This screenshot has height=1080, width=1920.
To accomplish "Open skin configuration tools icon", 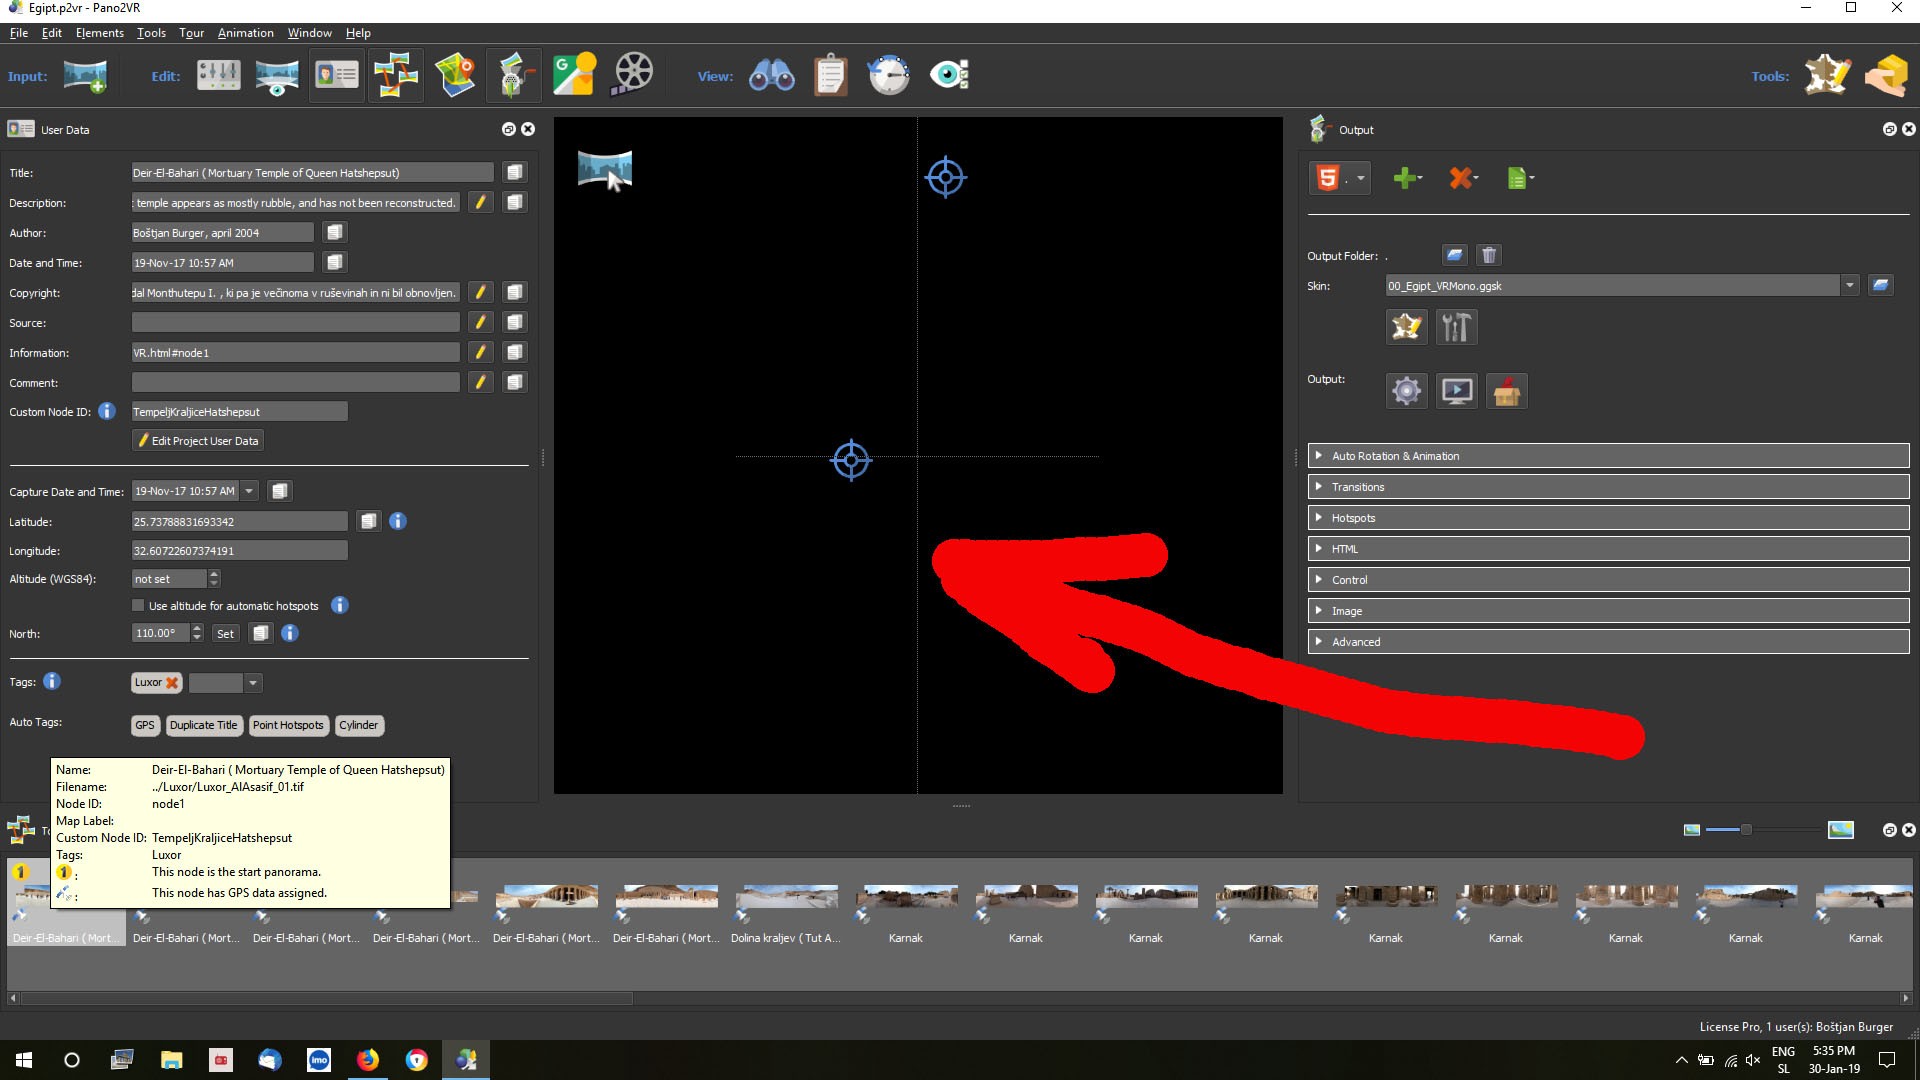I will click(x=1456, y=327).
